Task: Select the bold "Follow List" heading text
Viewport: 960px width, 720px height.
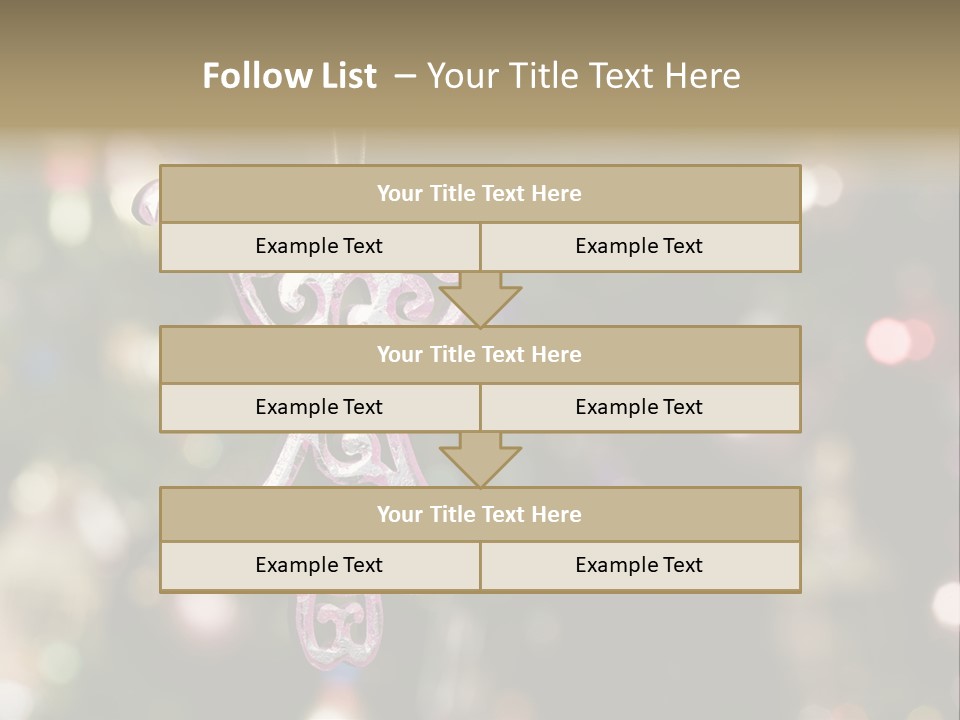Action: click(290, 76)
